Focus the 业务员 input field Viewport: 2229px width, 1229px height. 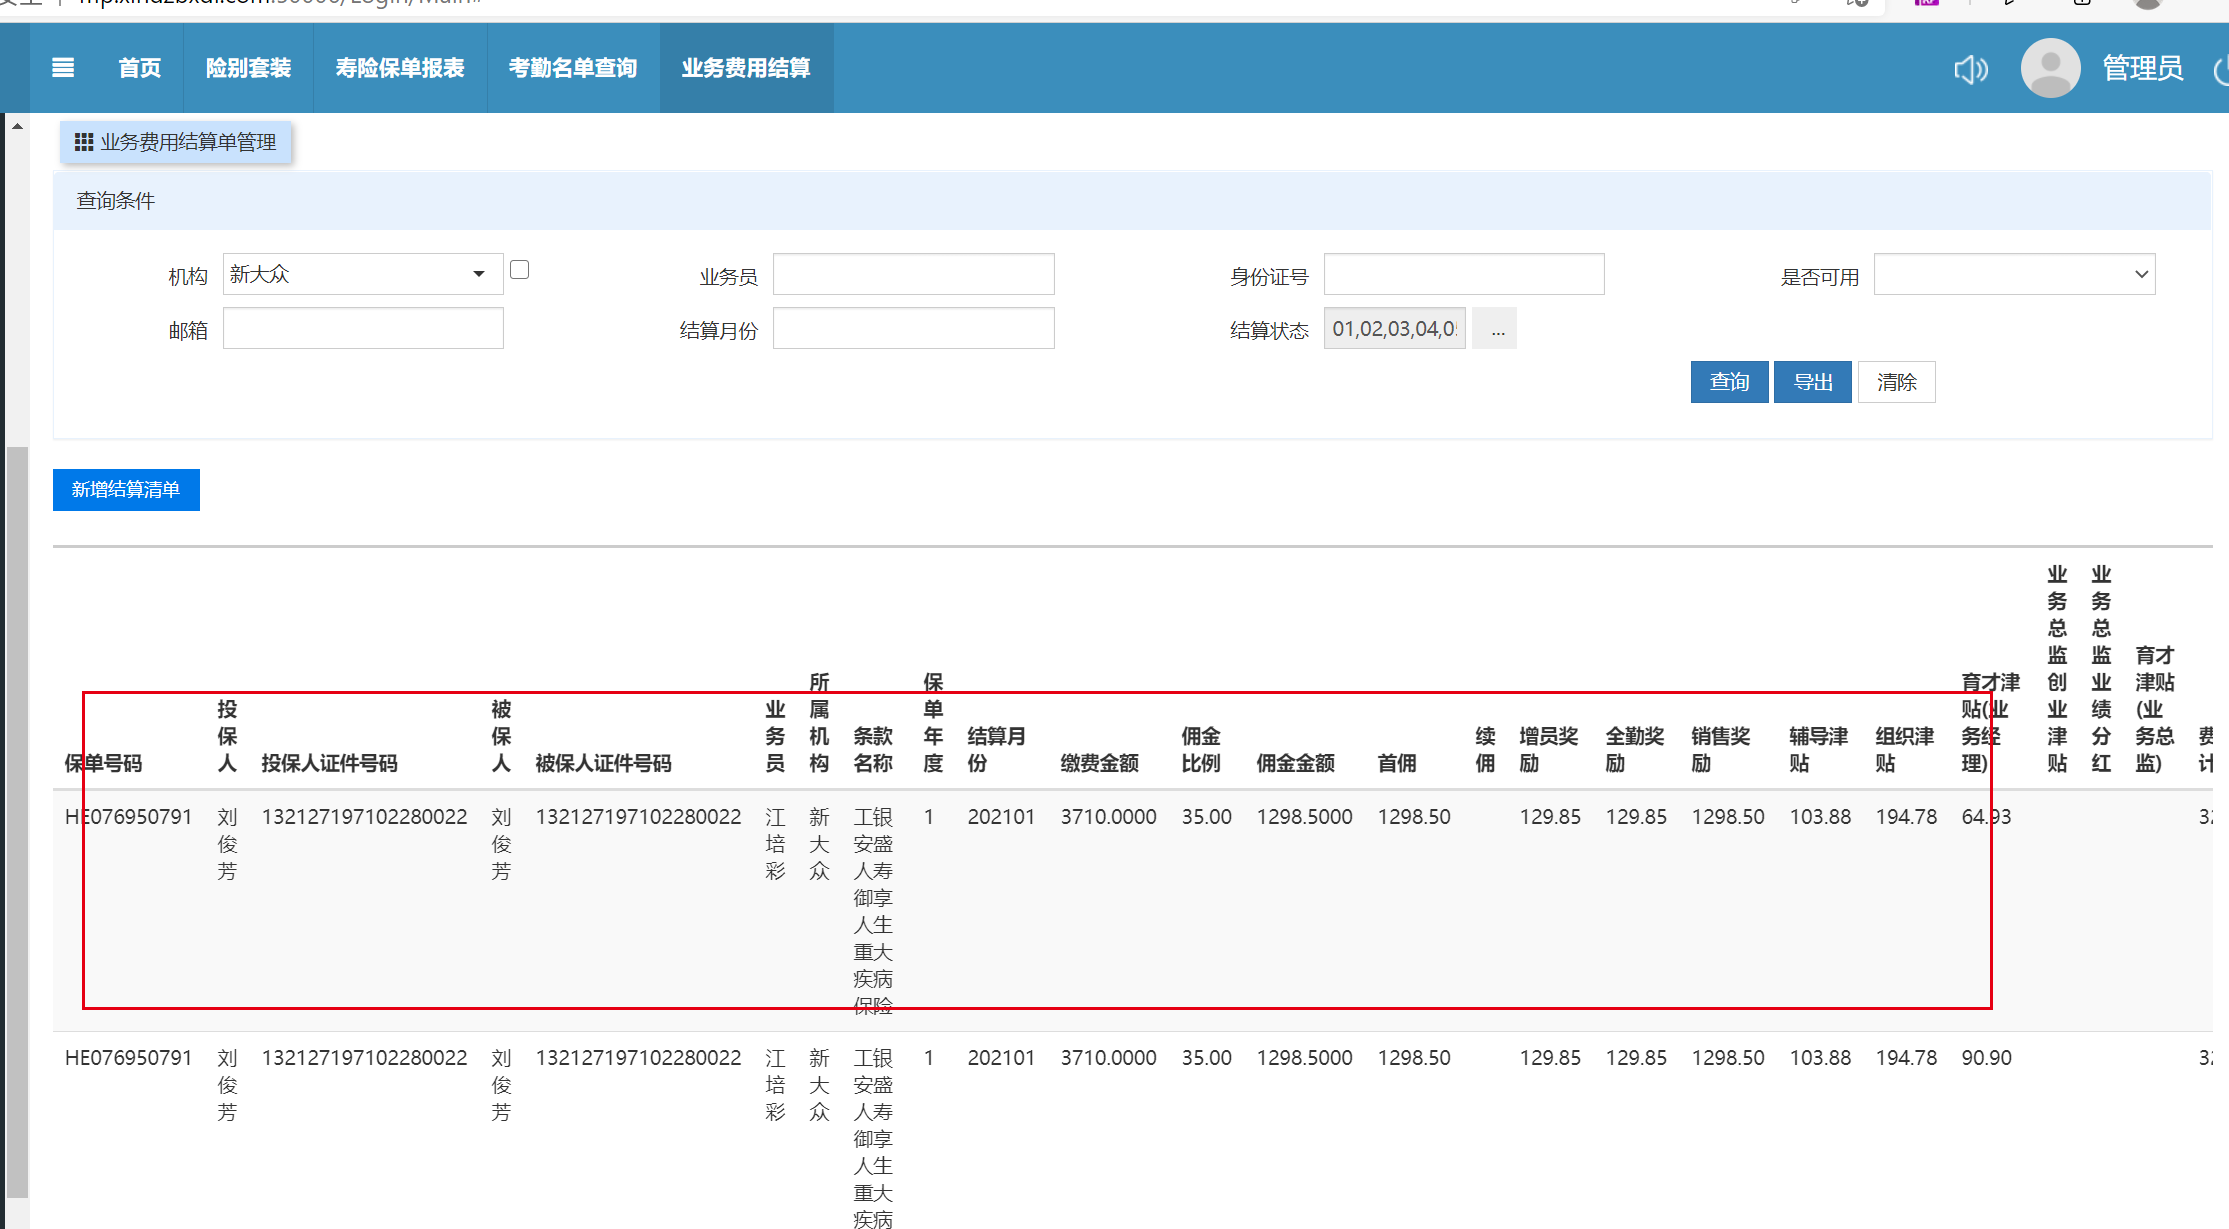[913, 274]
